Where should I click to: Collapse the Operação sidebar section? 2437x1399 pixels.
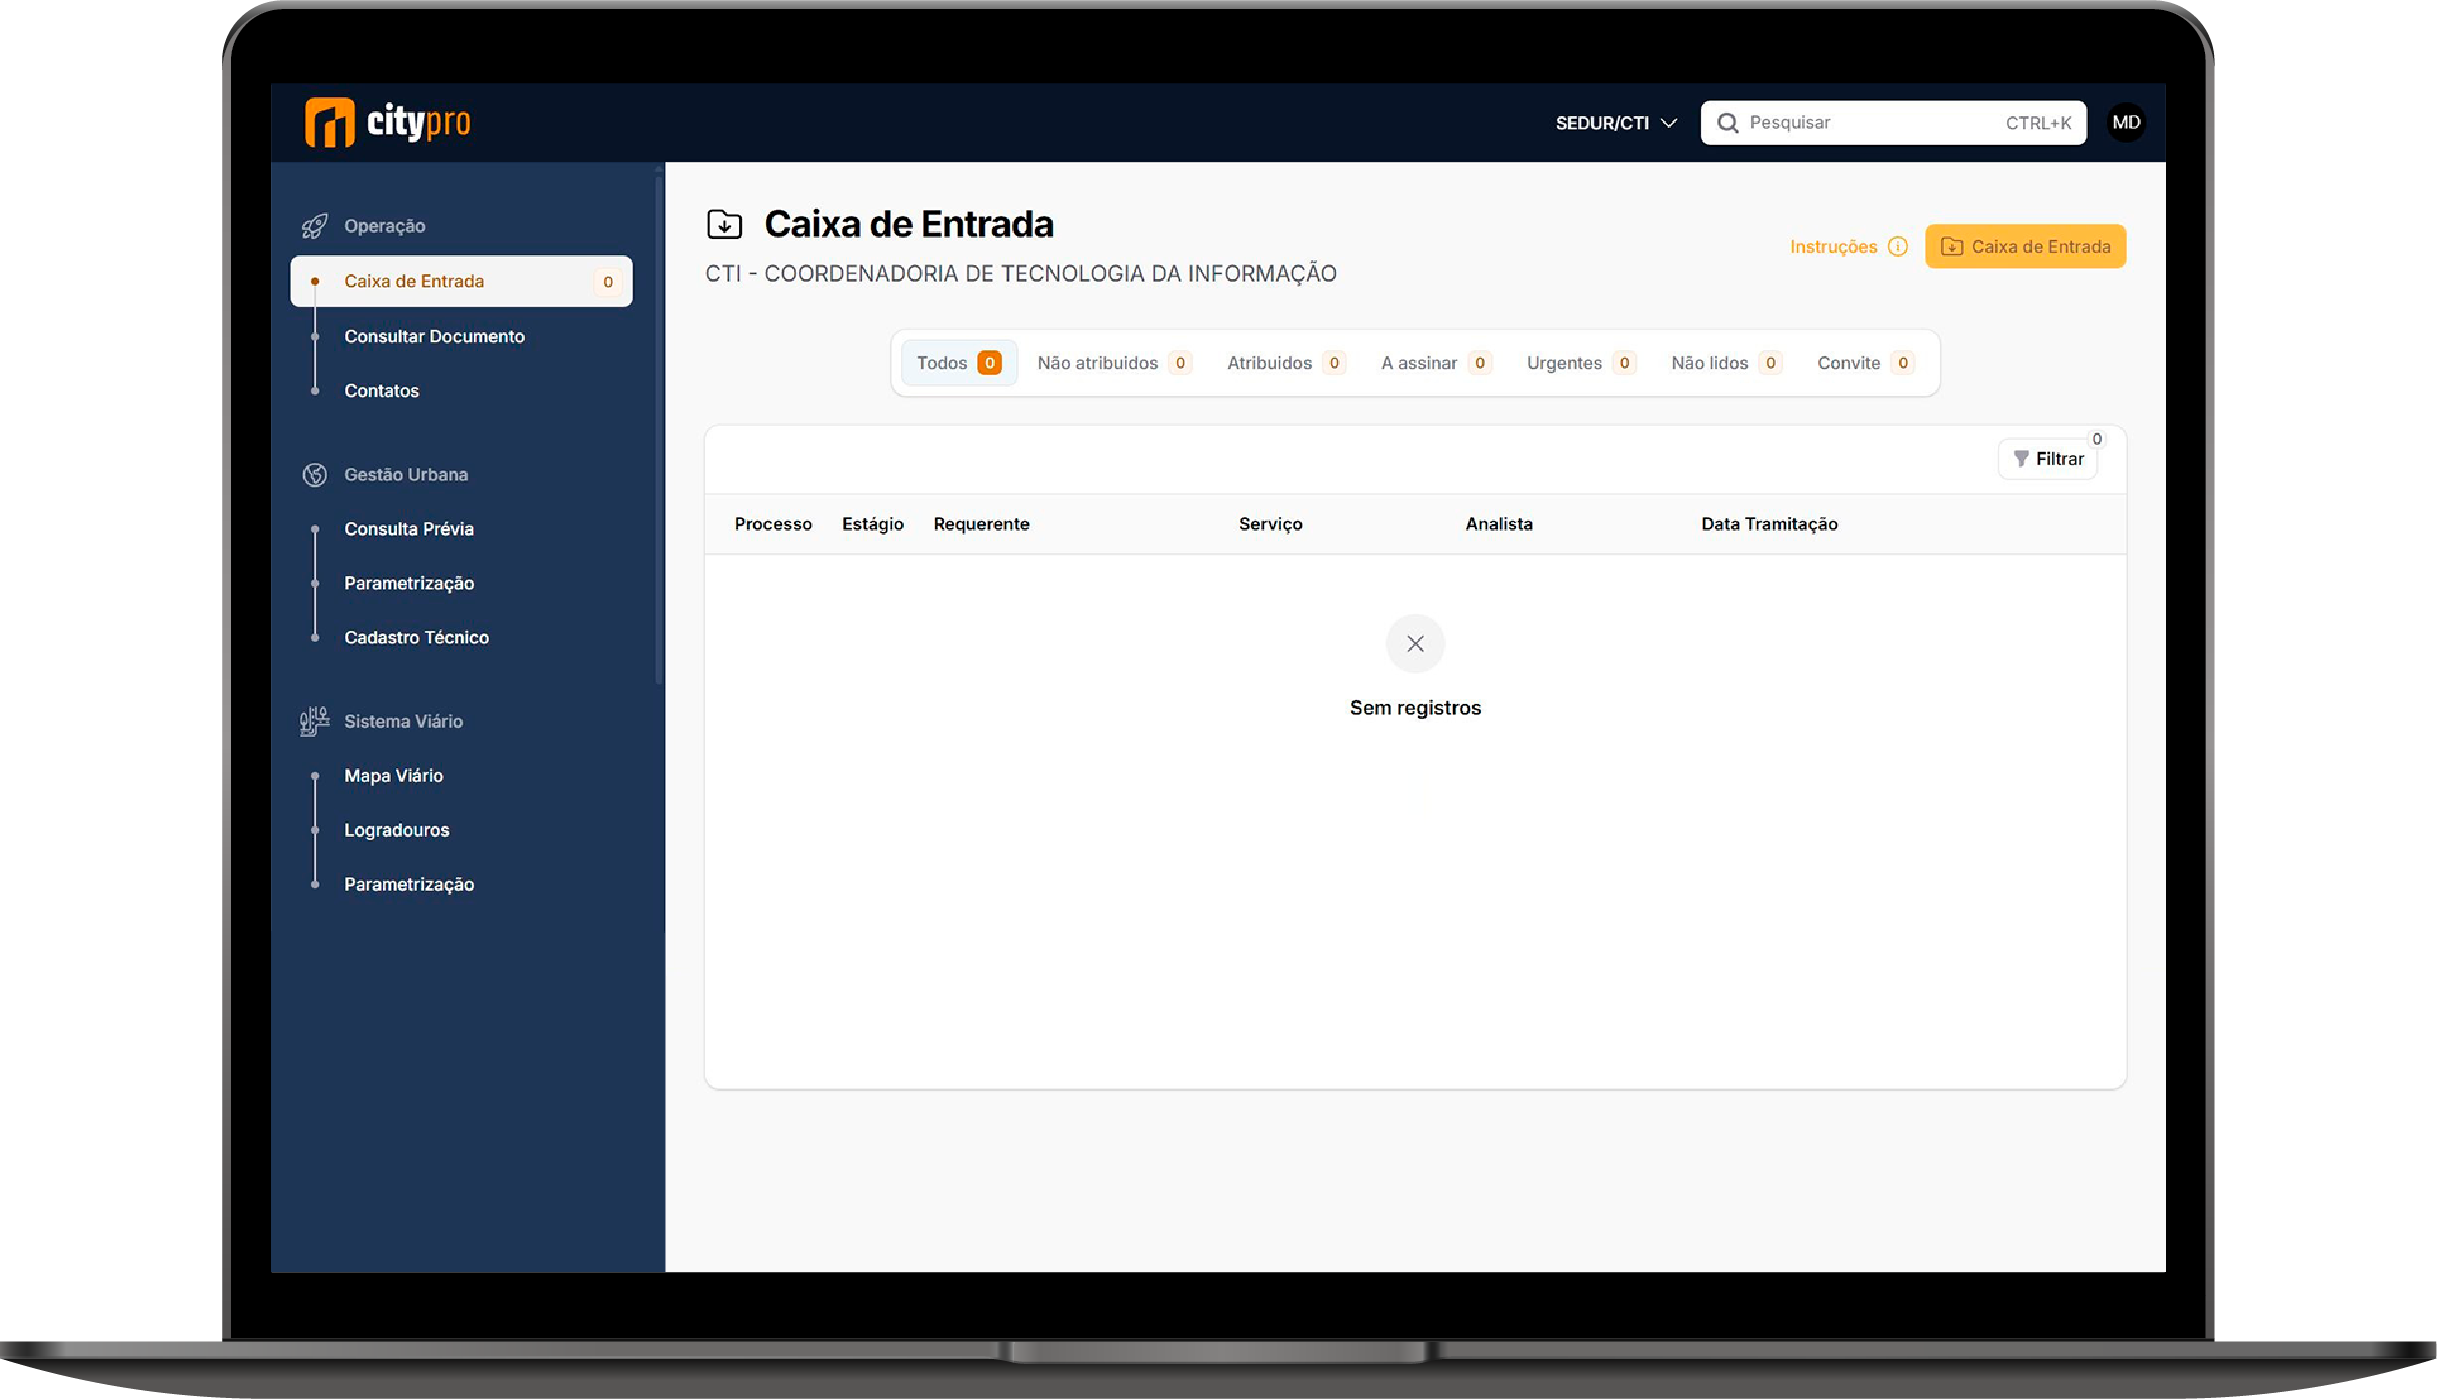384,226
